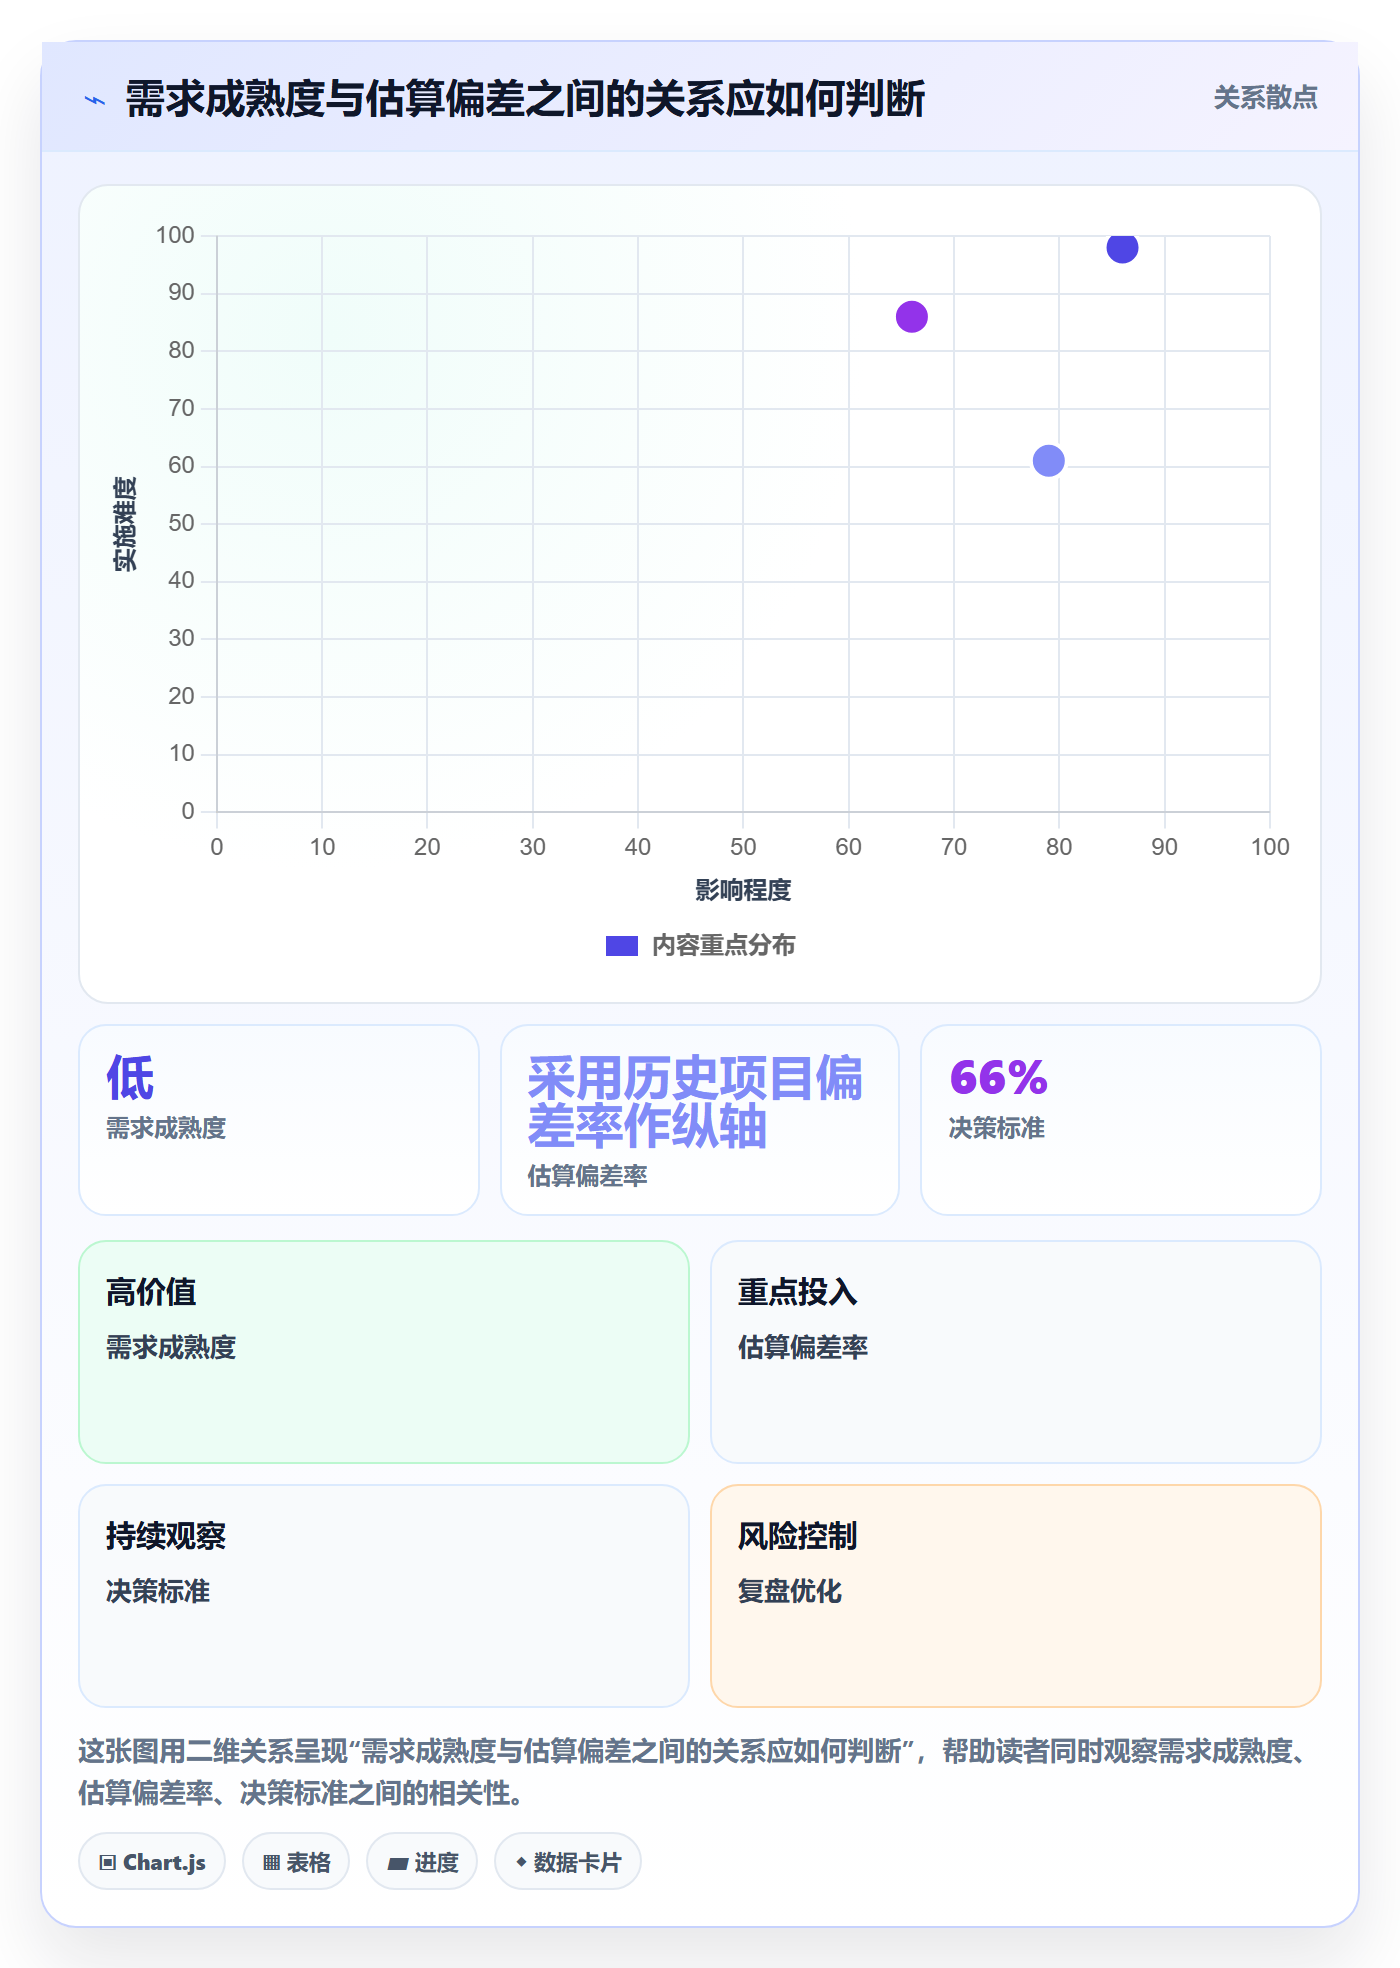Select the 风险控制 quadrant card heading
The width and height of the screenshot is (1400, 1968).
pyautogui.click(x=798, y=1536)
